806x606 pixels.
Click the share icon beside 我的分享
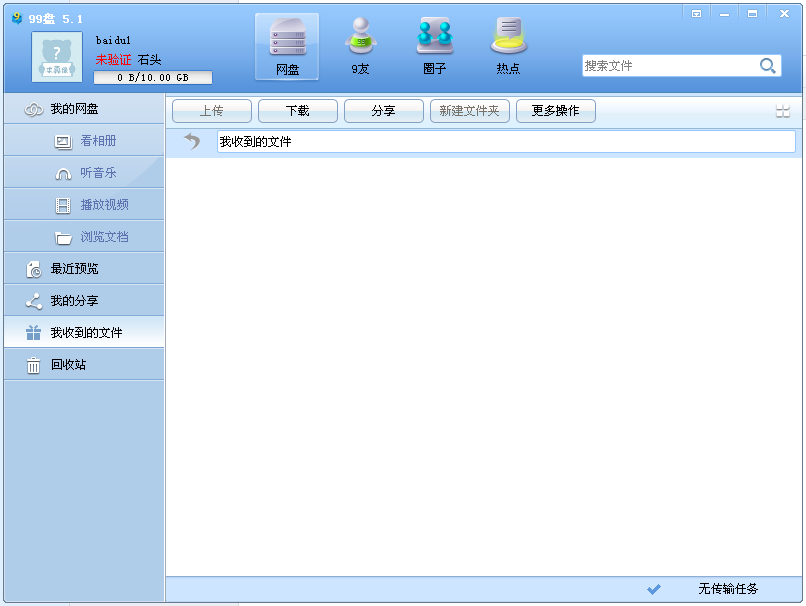34,301
